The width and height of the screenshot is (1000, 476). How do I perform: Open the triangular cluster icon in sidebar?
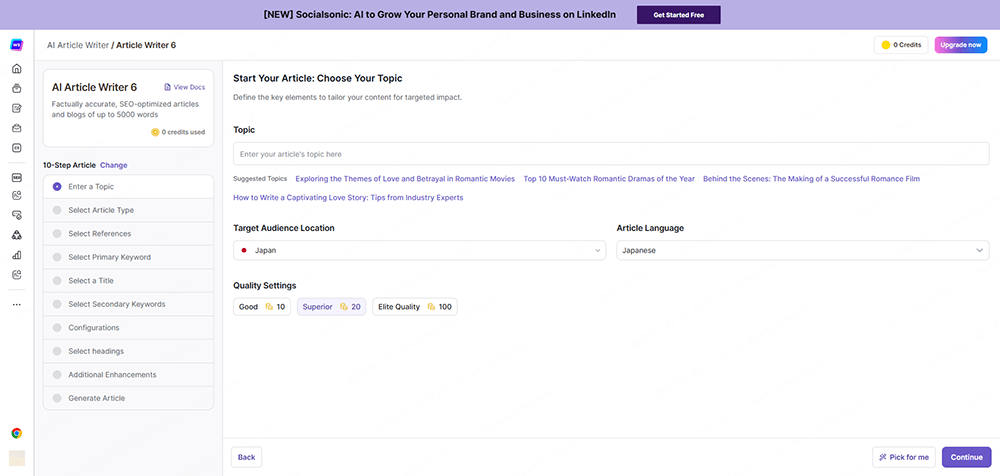(17, 235)
